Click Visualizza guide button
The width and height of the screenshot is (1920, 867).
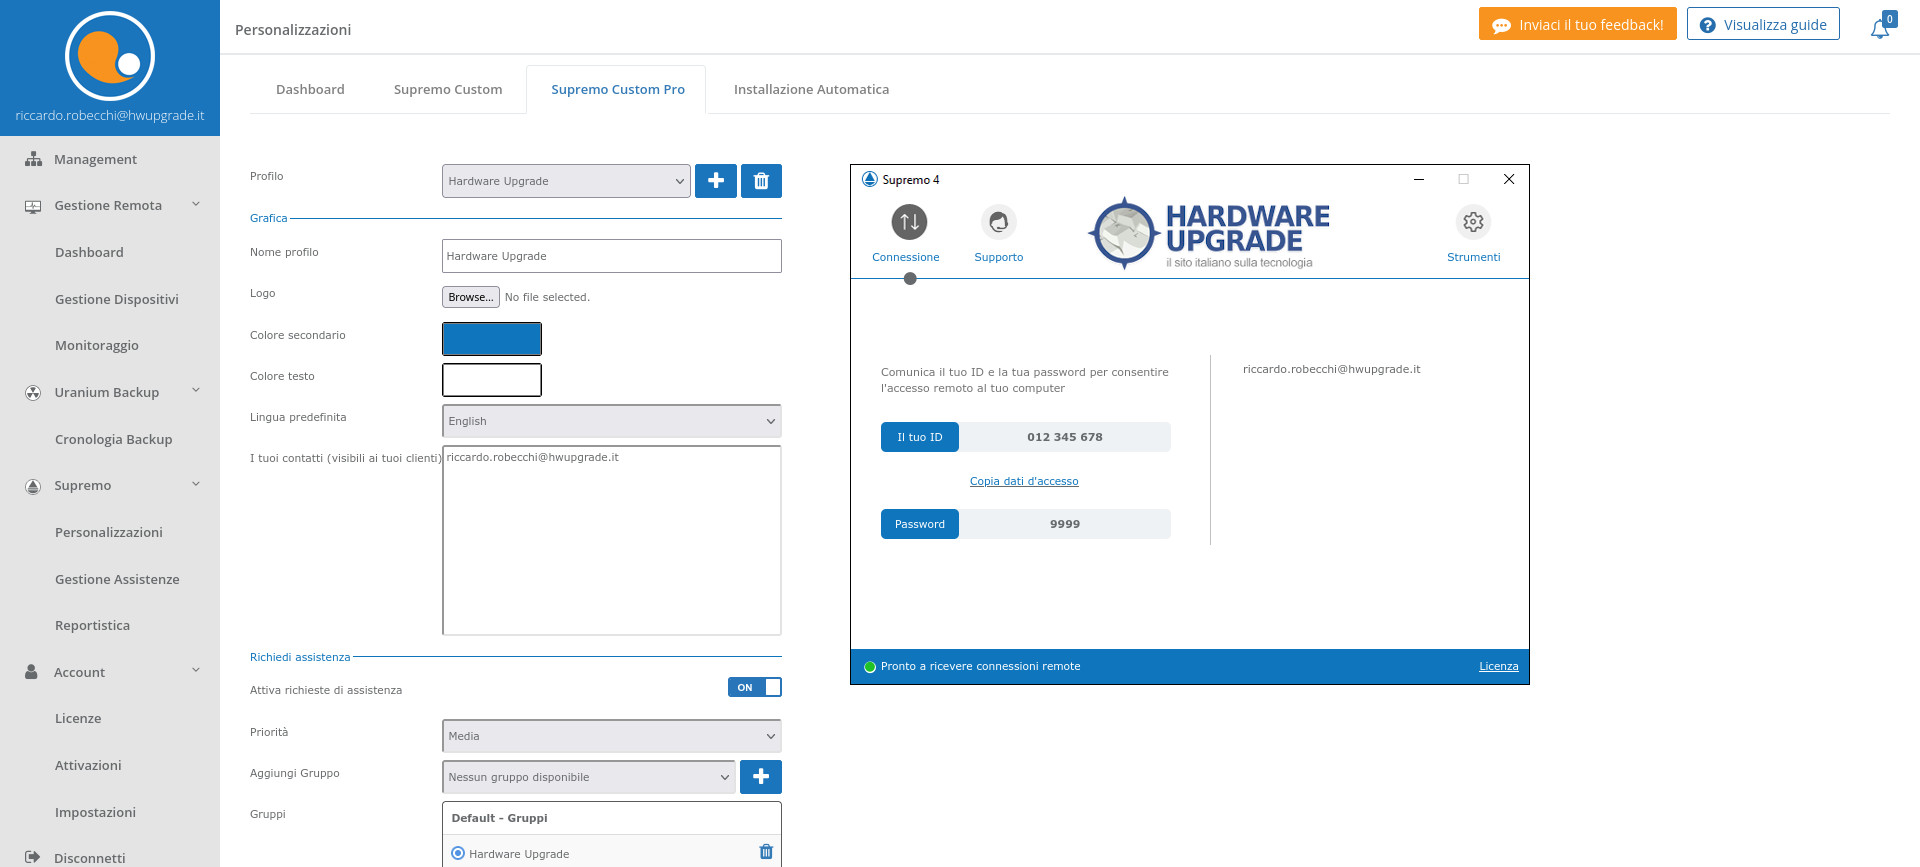coord(1763,25)
